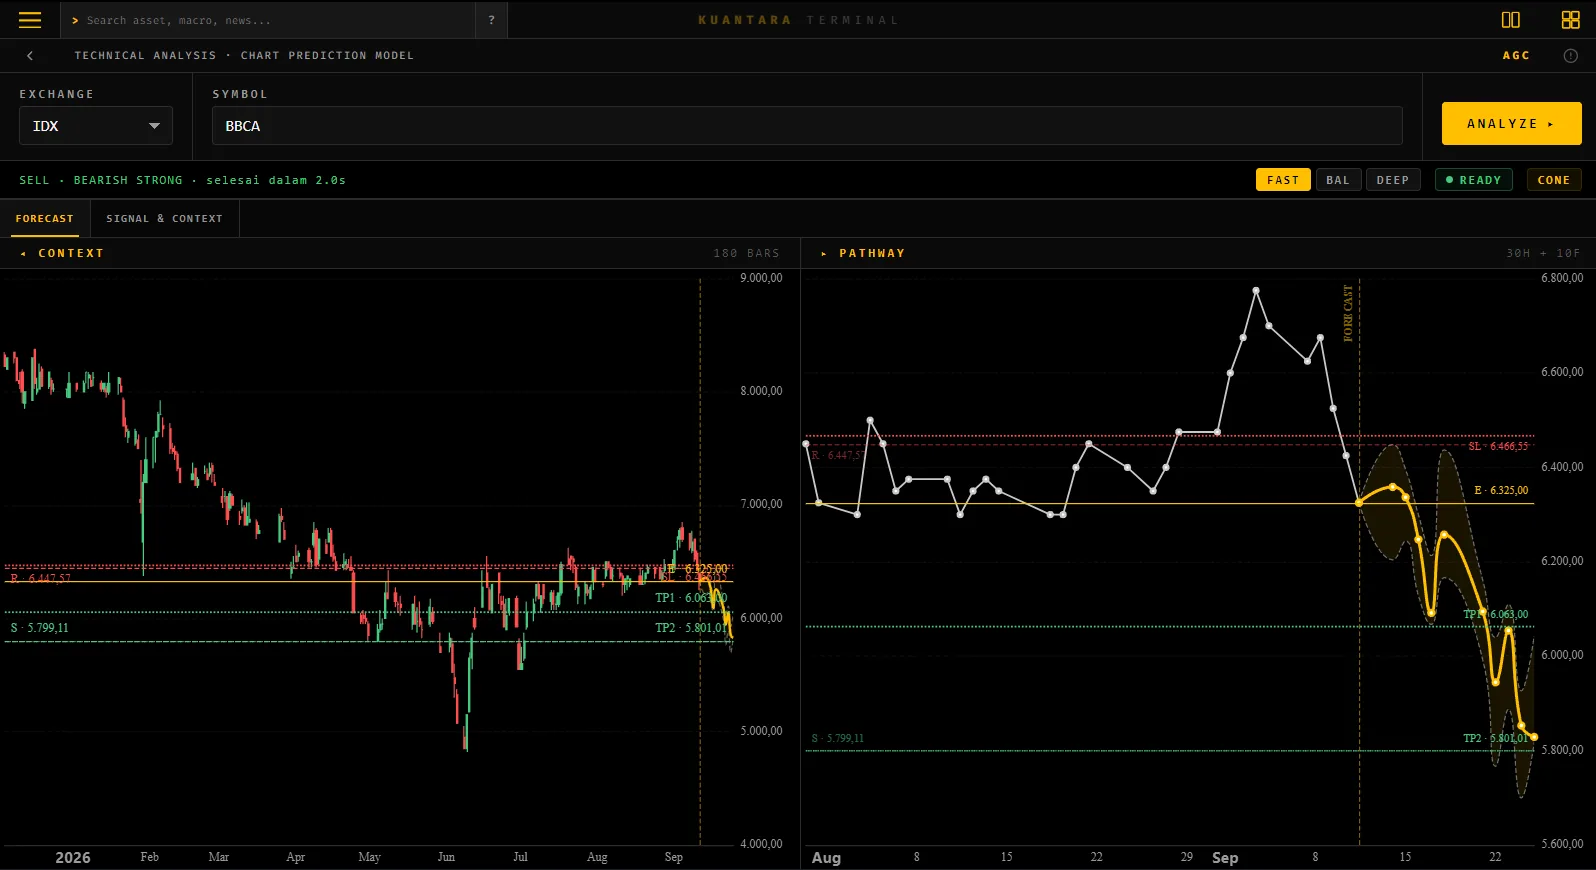Select the DEEP model mode
Viewport: 1596px width, 870px height.
(1393, 180)
